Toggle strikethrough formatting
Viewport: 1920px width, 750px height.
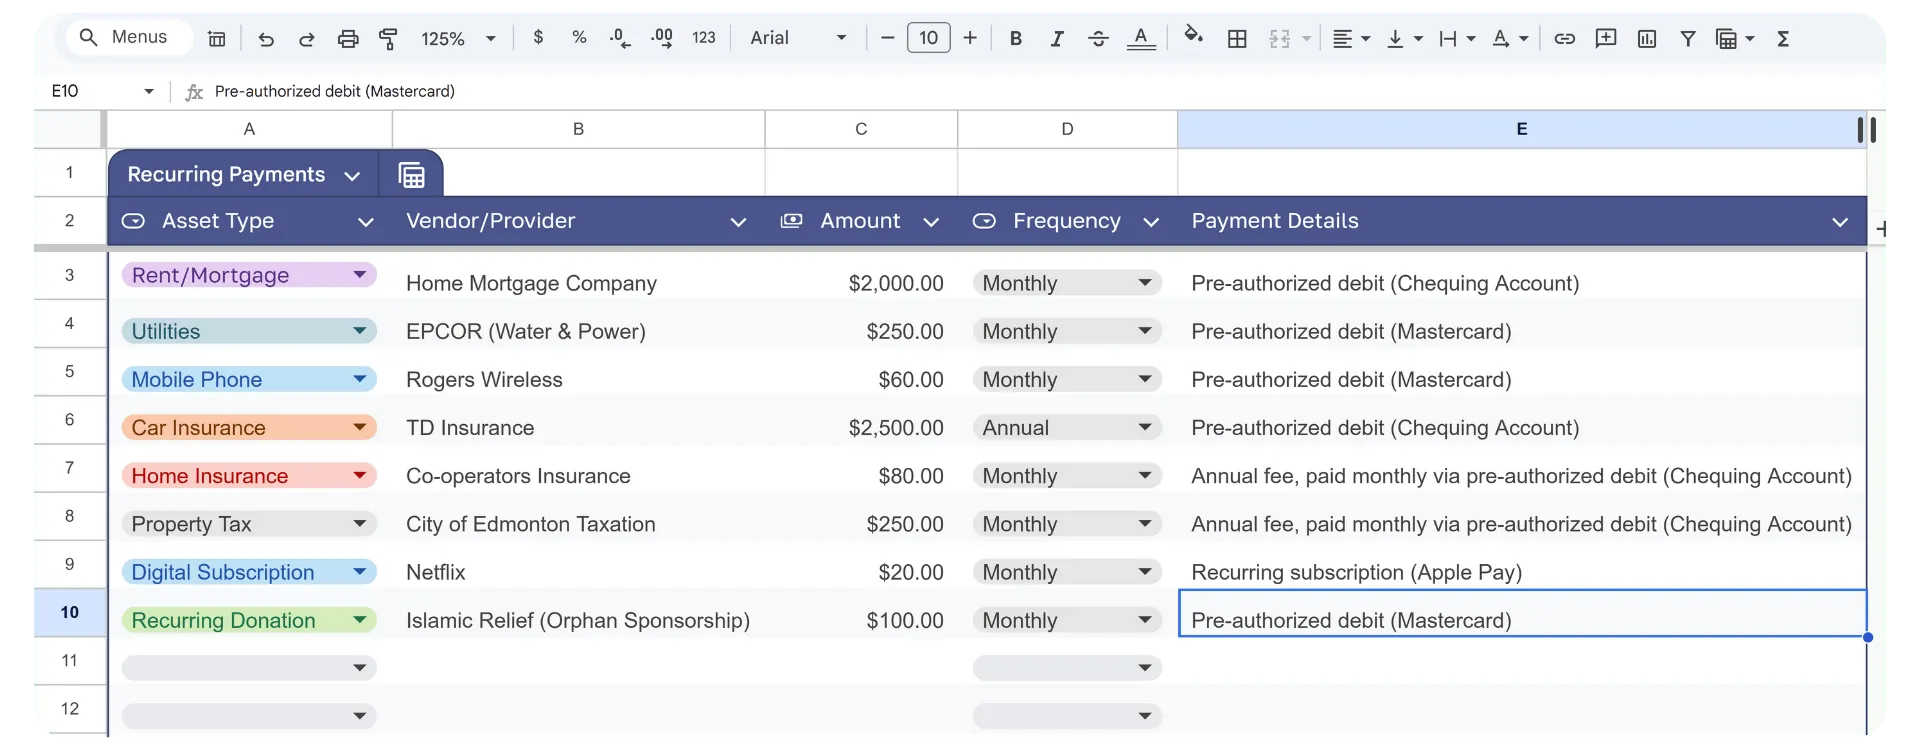[x=1098, y=38]
